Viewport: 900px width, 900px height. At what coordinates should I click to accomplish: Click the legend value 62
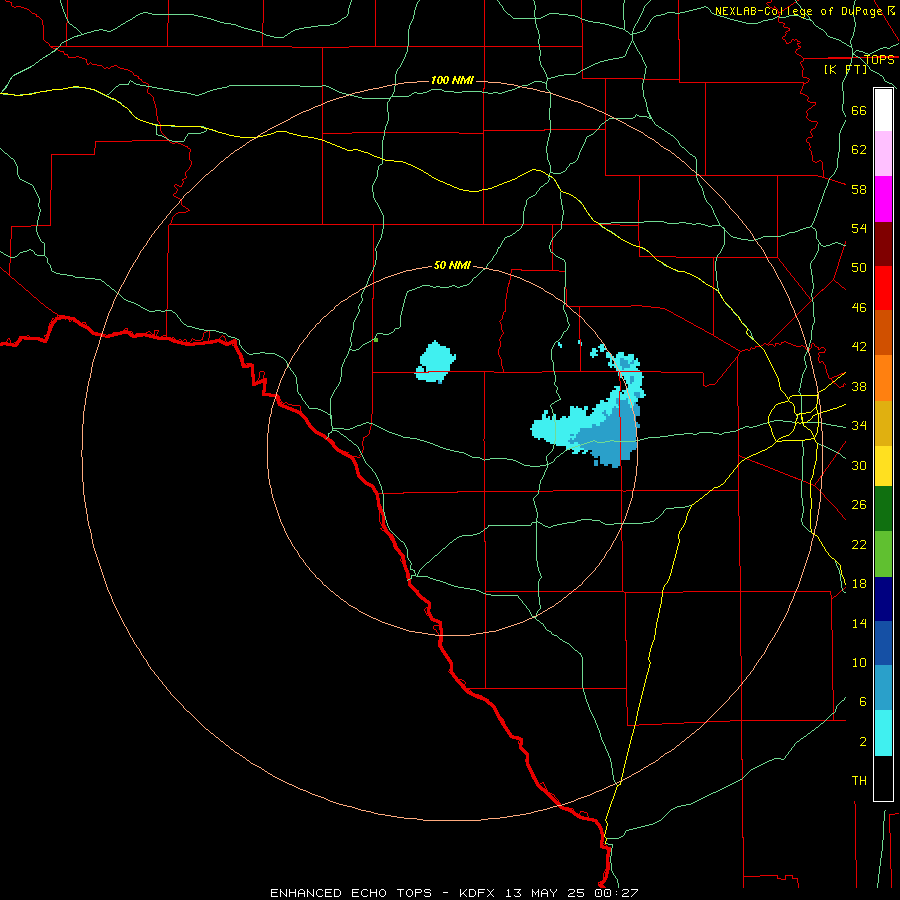(859, 150)
